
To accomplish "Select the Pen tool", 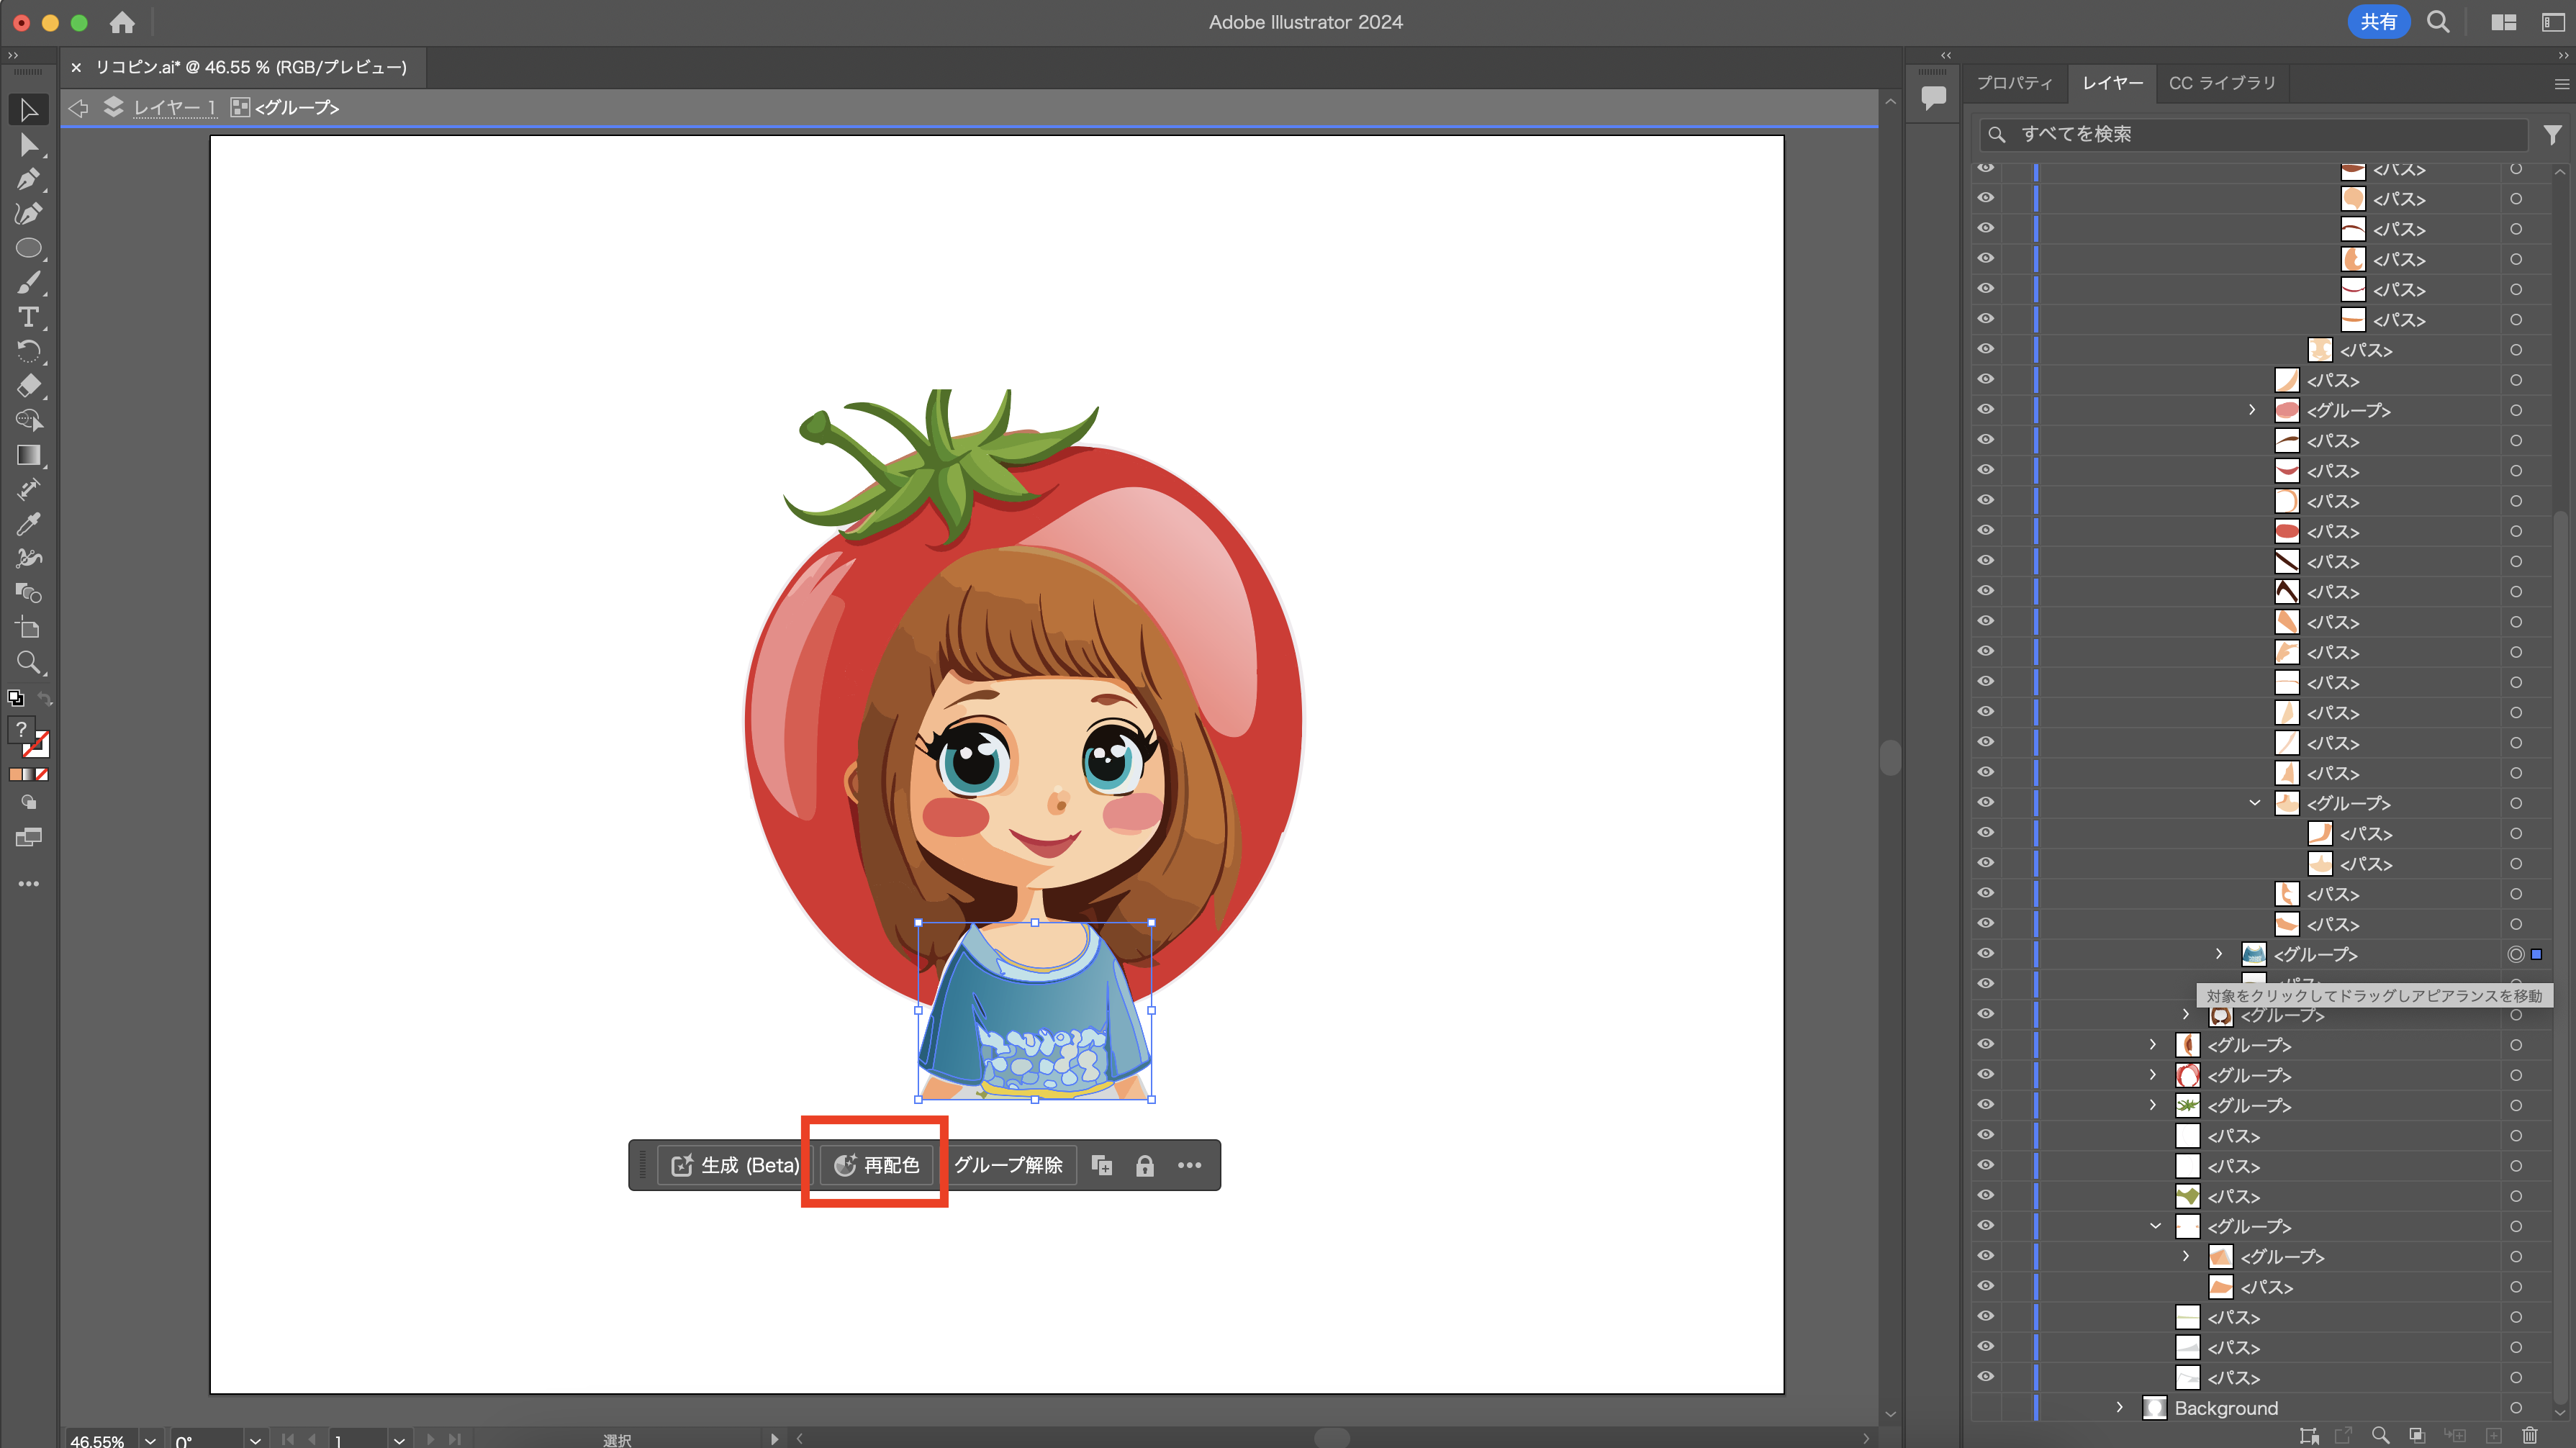I will point(28,179).
